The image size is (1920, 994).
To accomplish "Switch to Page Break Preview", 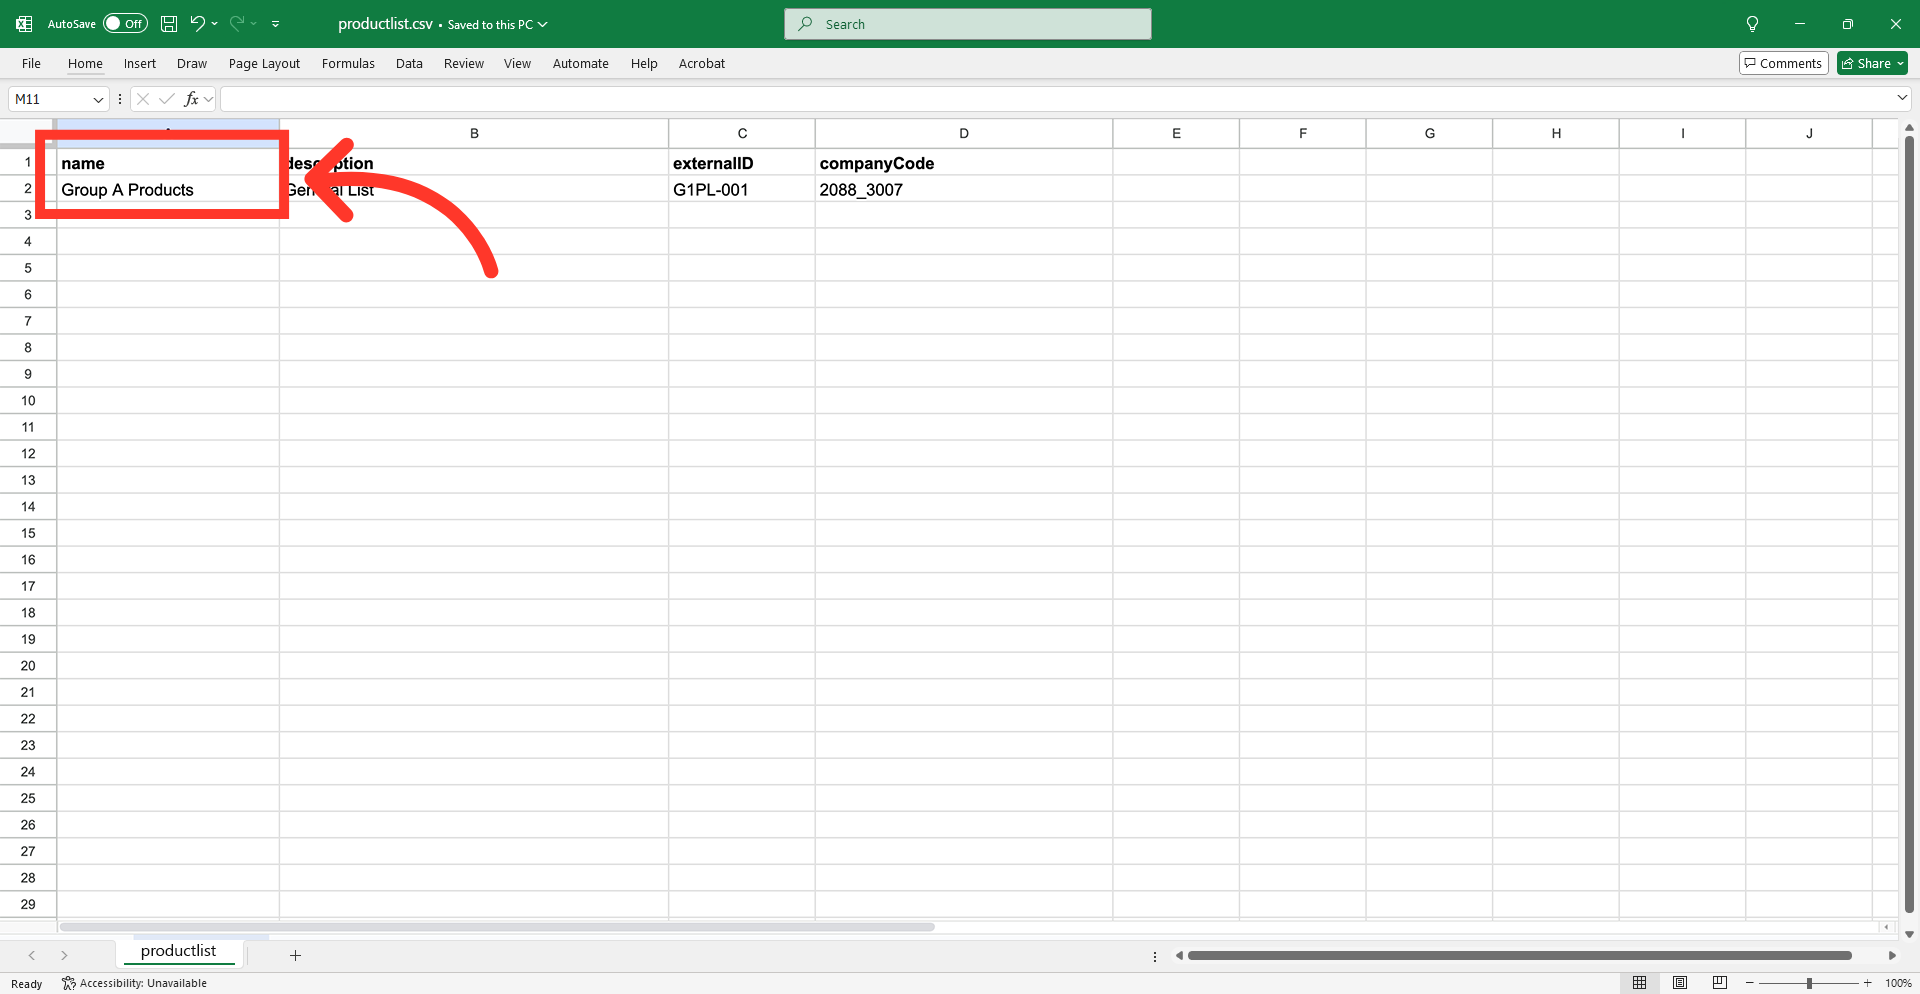I will 1720,983.
